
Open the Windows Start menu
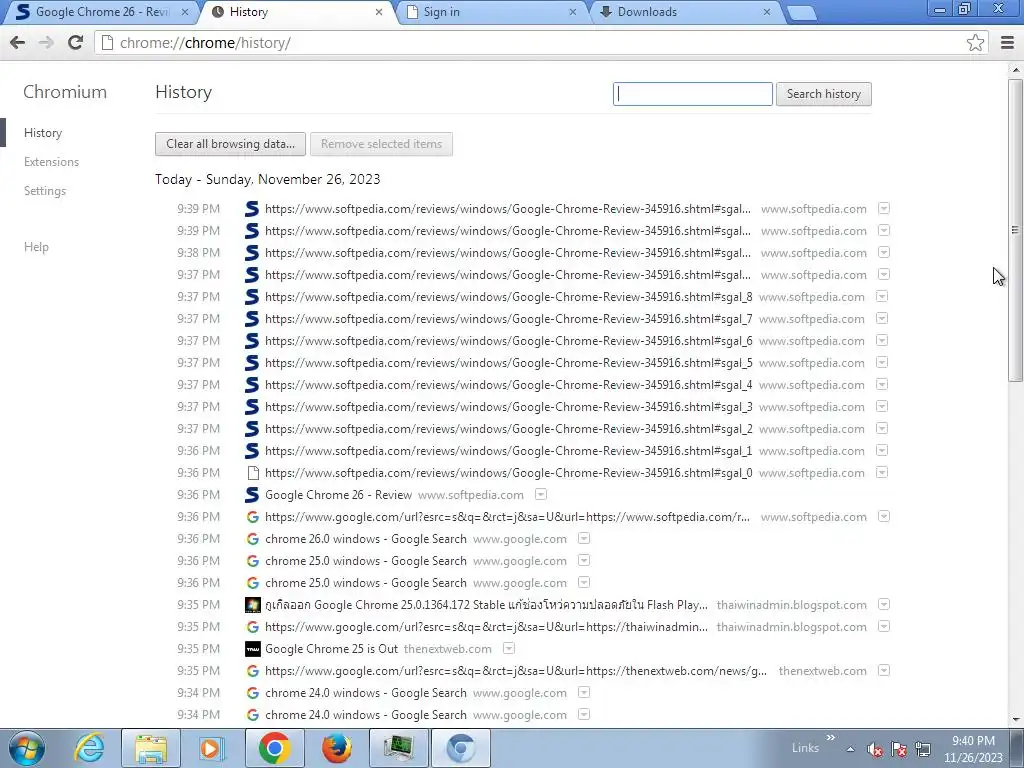(26, 748)
